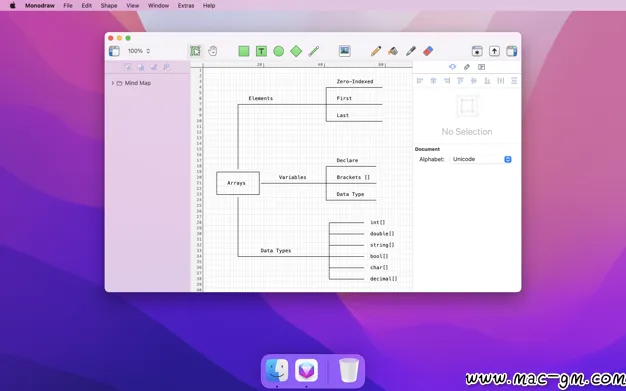Open Monodraw icon in the Dock
Screen dimensions: 626x391
[306, 370]
